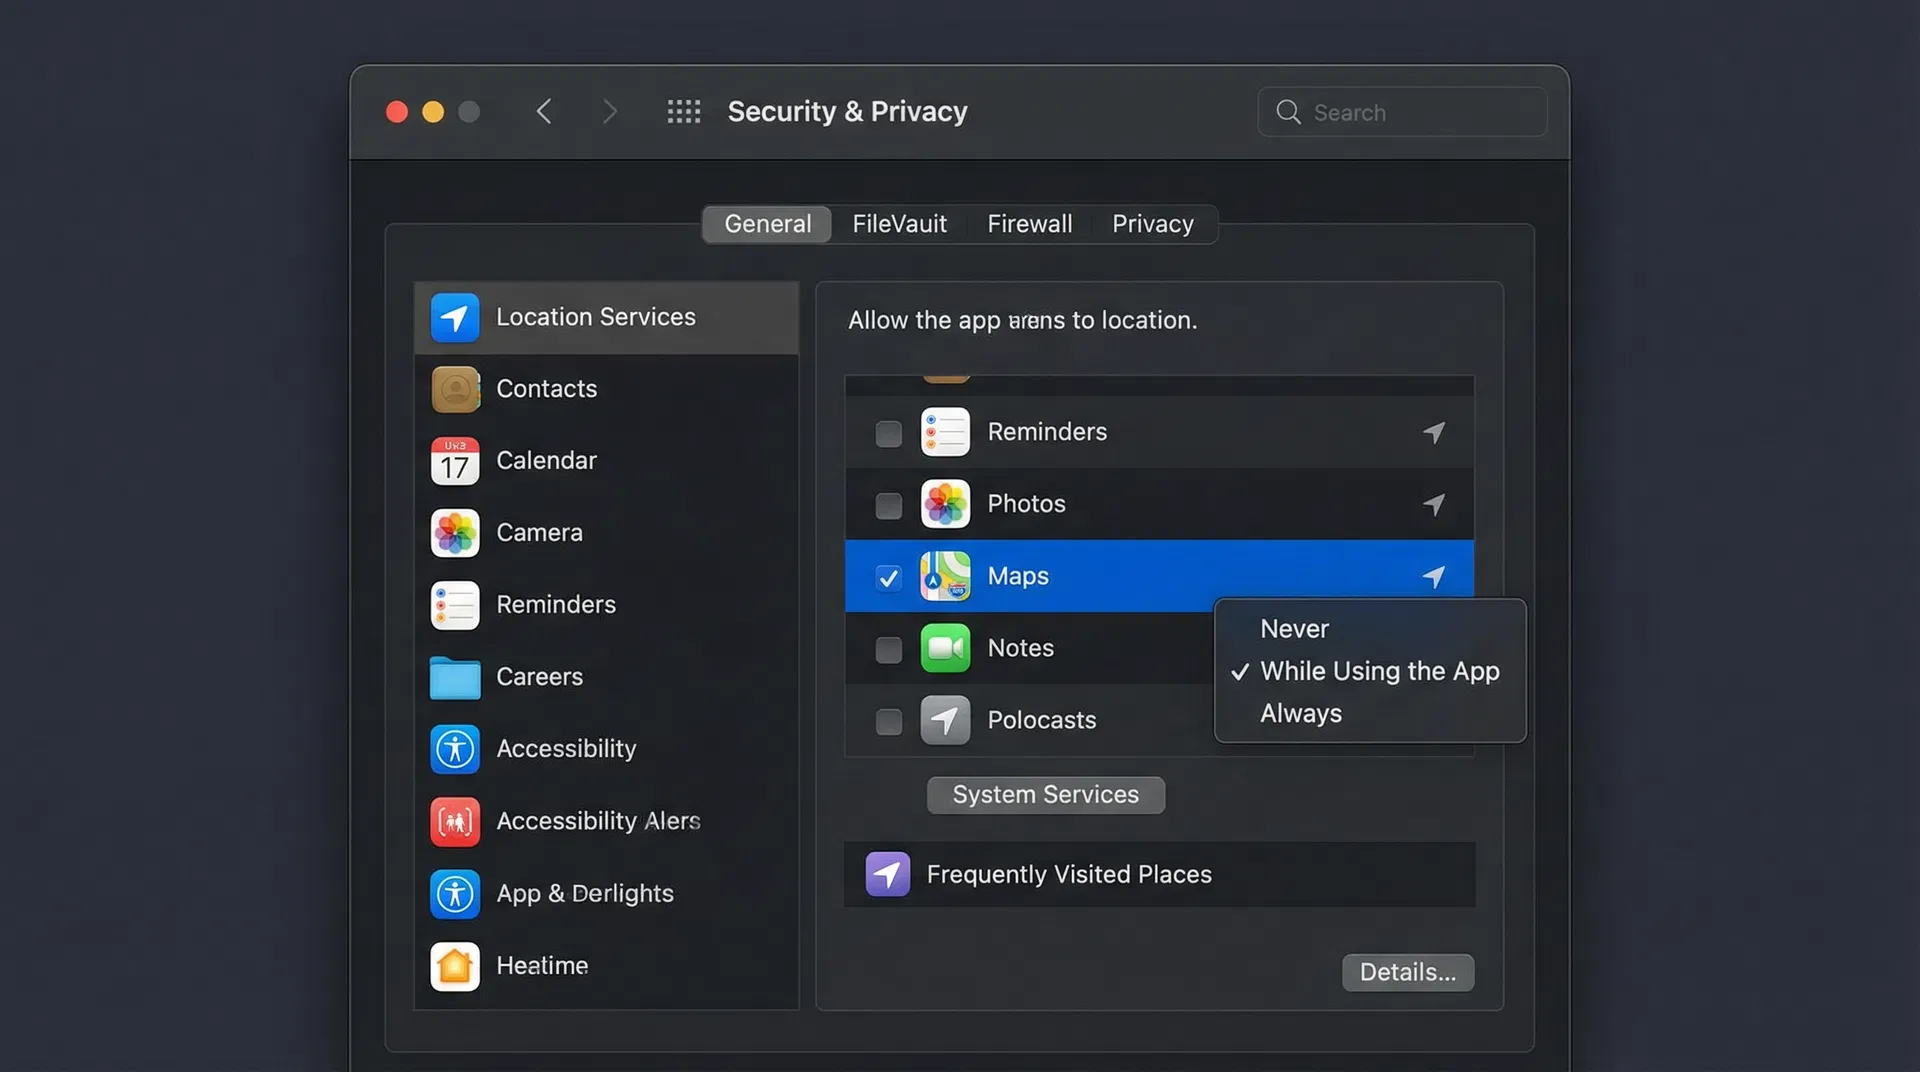
Task: Open the Accessibility Alers red icon
Action: (455, 822)
